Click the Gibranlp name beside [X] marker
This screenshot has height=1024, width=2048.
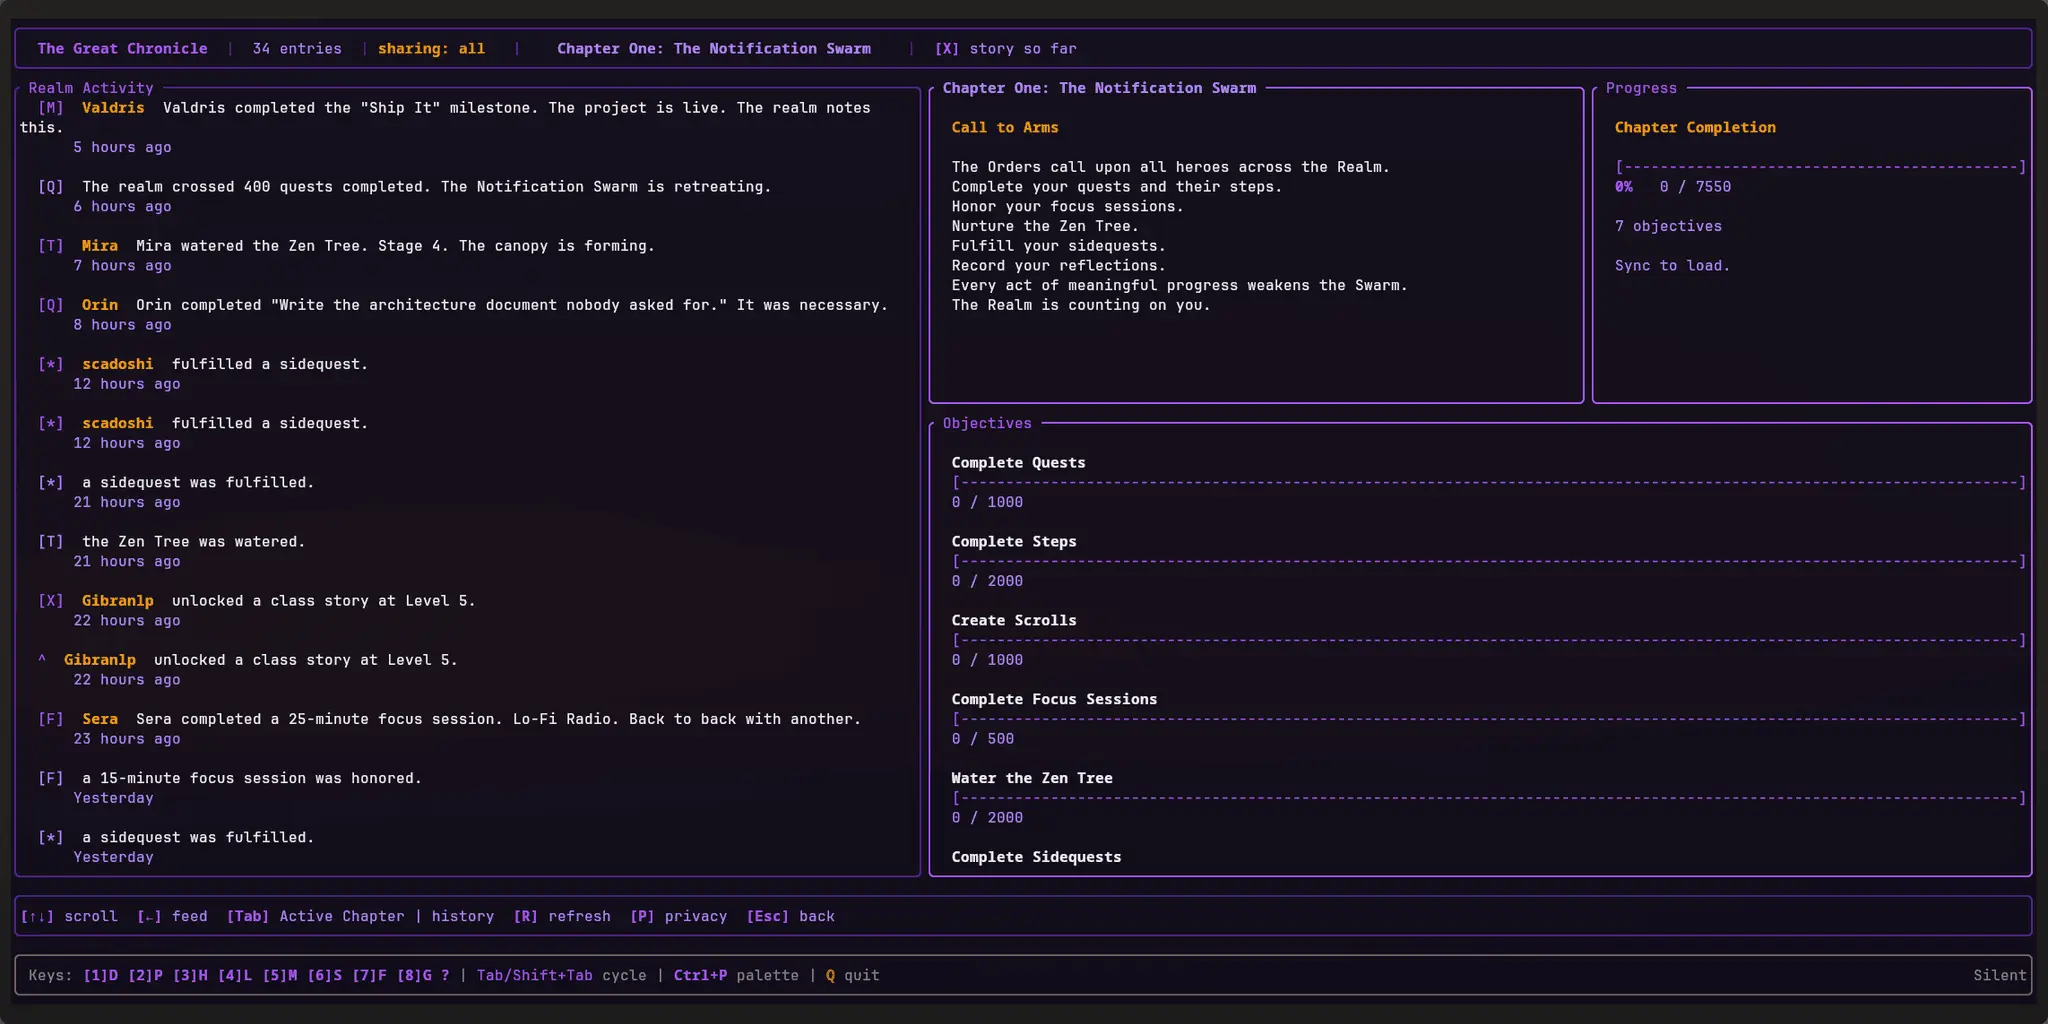click(x=118, y=601)
